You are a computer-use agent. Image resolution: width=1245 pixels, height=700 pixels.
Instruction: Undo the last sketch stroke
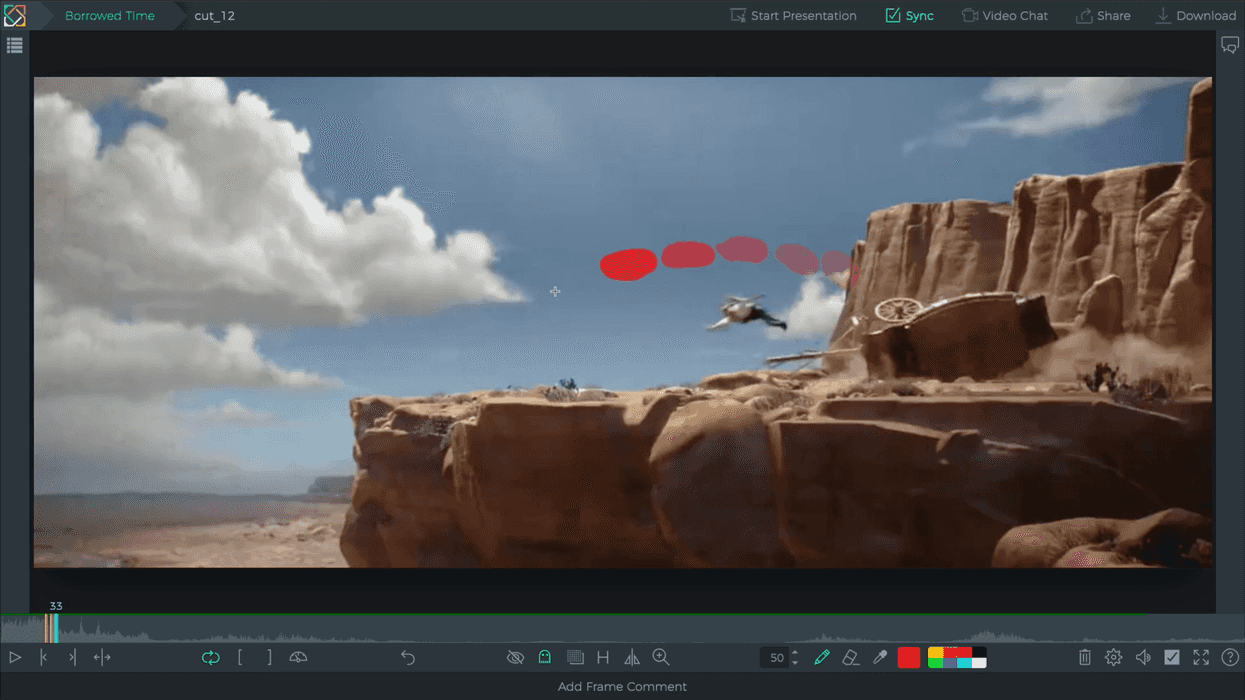click(408, 658)
